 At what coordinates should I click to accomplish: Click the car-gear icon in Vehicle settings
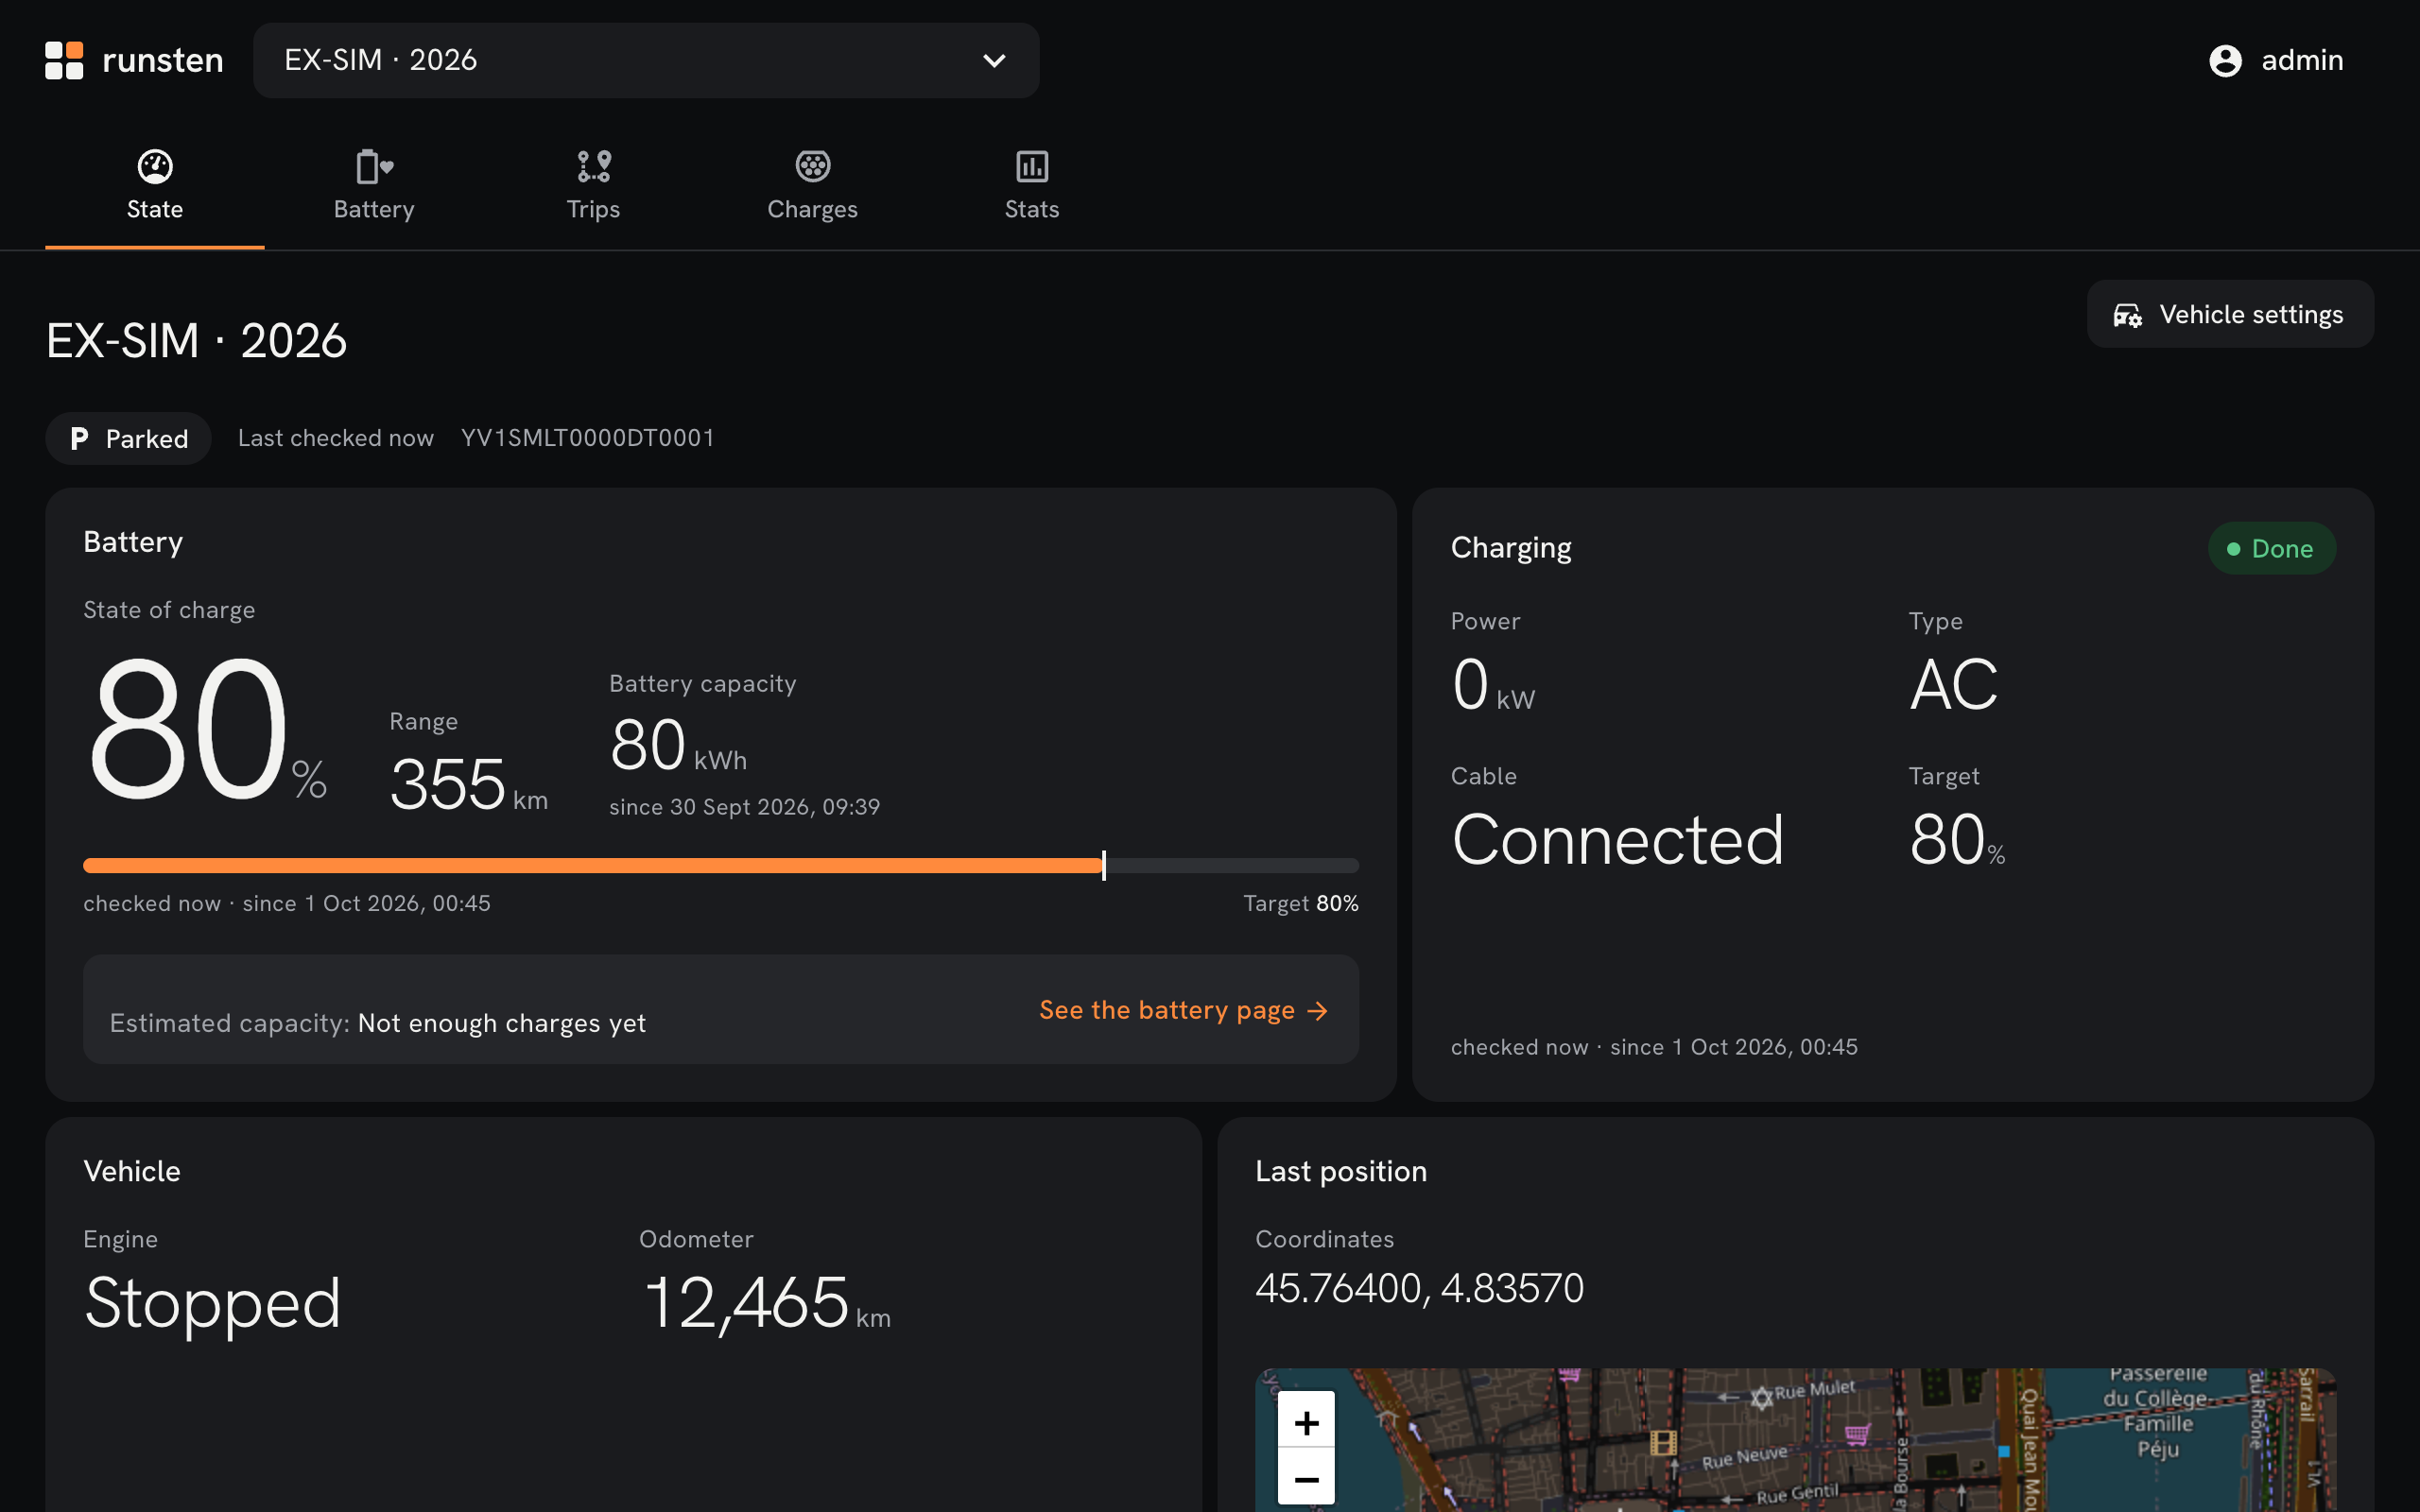click(x=2127, y=316)
